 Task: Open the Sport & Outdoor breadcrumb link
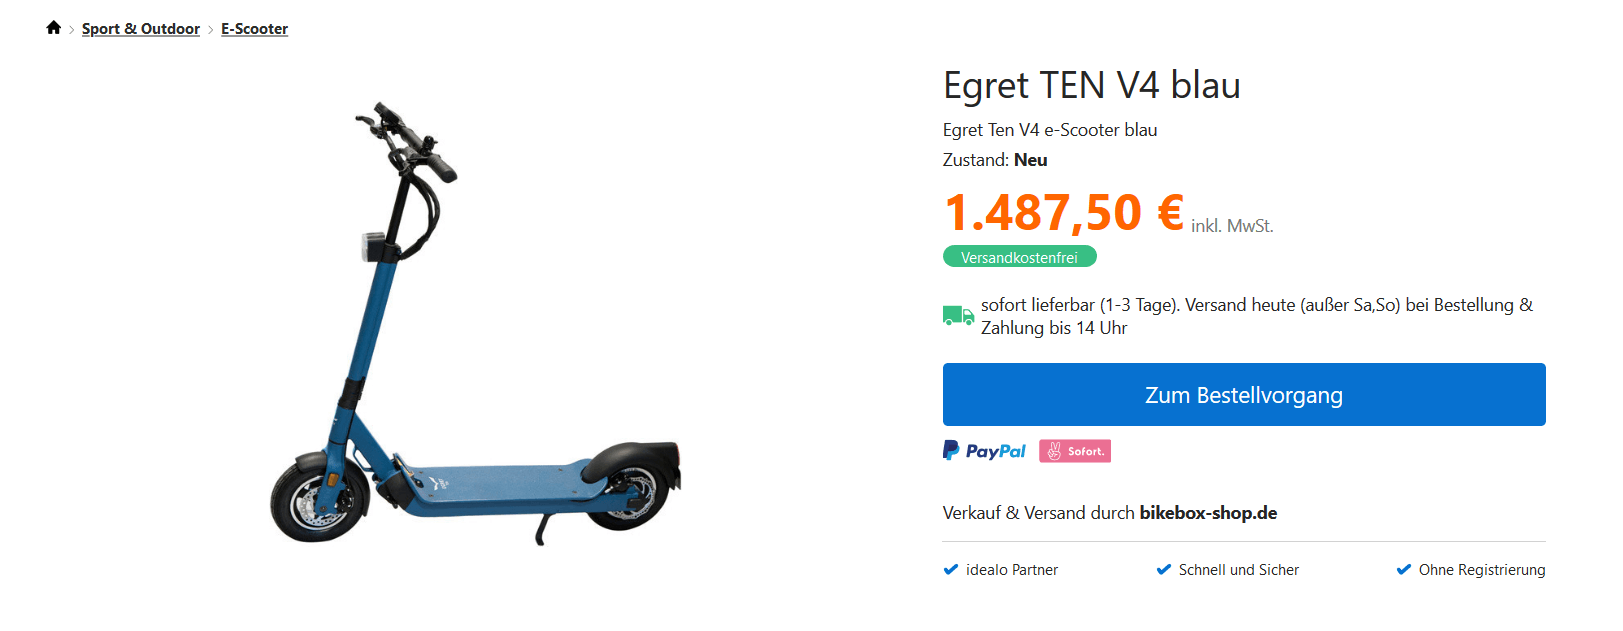tap(141, 29)
